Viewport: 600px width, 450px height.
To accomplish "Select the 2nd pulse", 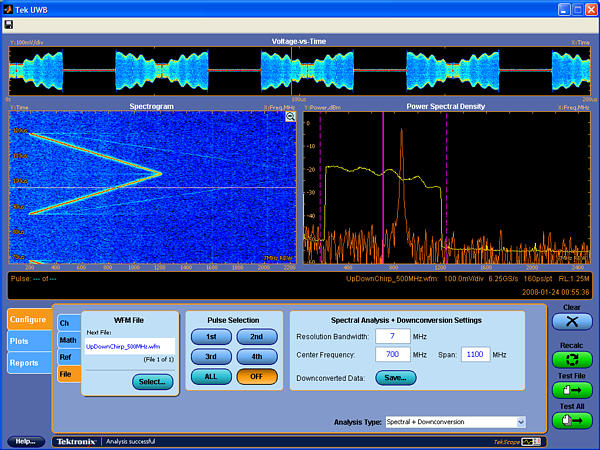I will tap(257, 337).
